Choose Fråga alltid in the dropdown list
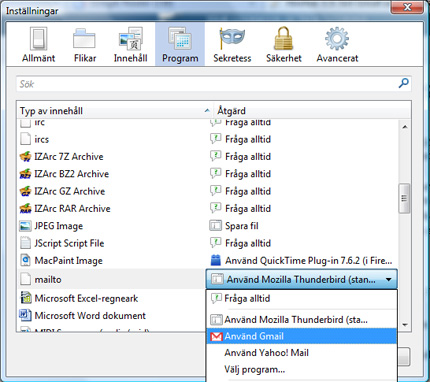The height and width of the screenshot is (382, 430). pyautogui.click(x=302, y=299)
